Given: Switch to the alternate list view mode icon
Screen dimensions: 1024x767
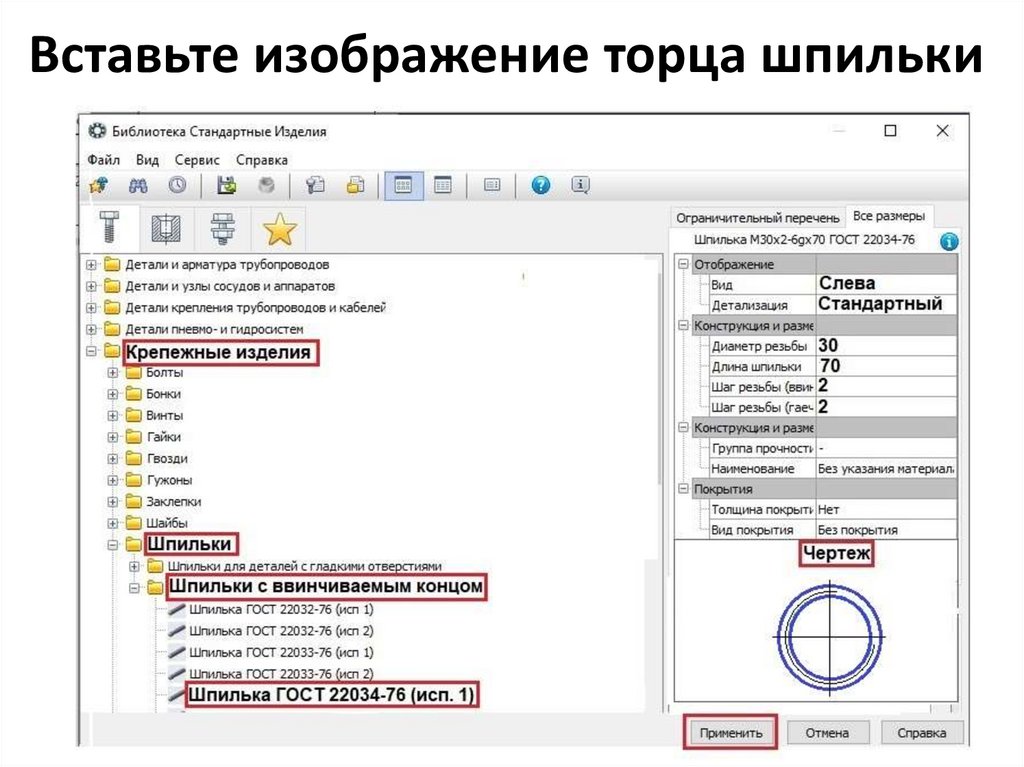Looking at the screenshot, I should point(443,185).
